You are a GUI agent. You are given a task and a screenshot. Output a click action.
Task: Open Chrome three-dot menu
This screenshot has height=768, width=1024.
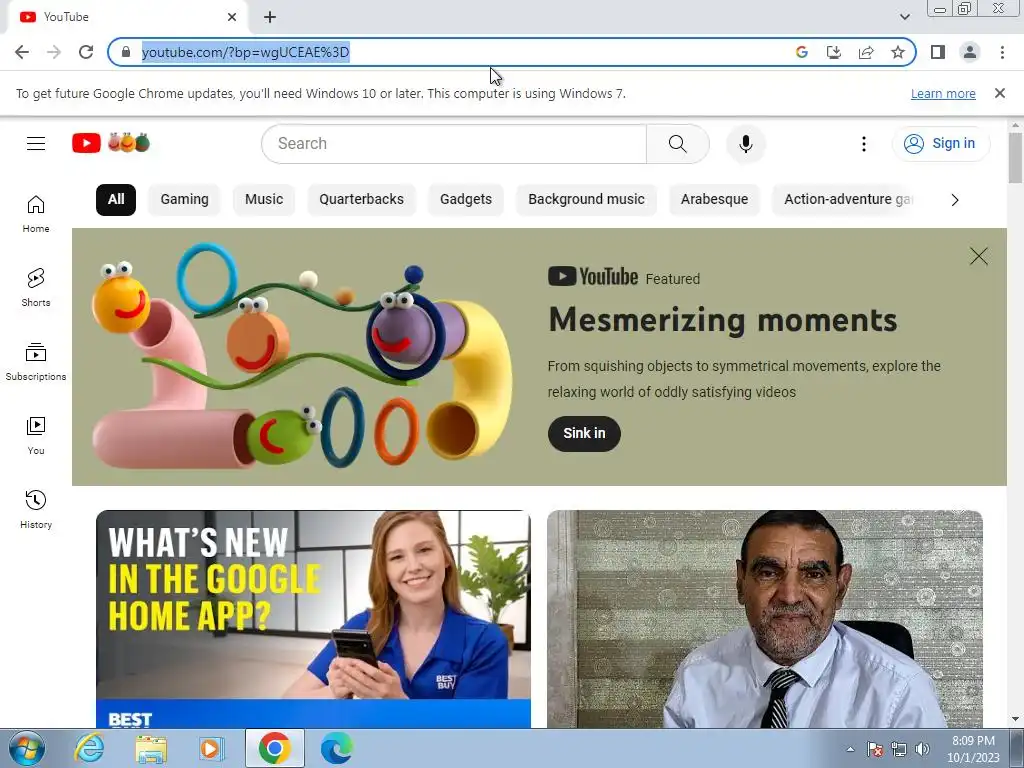pyautogui.click(x=1002, y=52)
